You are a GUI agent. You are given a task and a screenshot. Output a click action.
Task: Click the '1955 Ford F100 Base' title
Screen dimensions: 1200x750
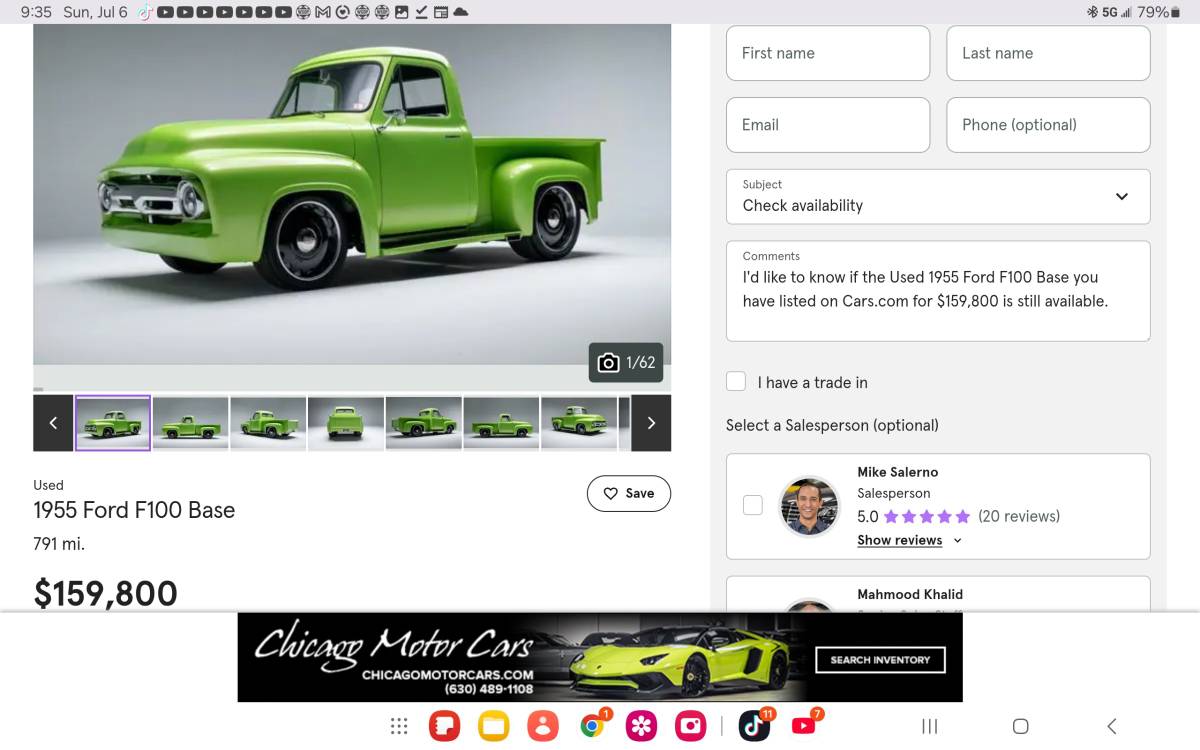[134, 510]
